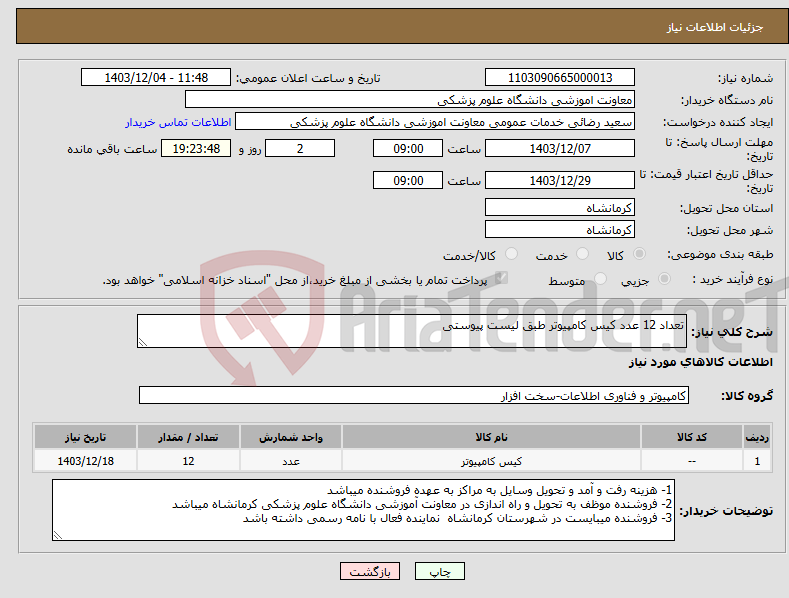
Task: Select the کالا radio button
Action: point(639,254)
